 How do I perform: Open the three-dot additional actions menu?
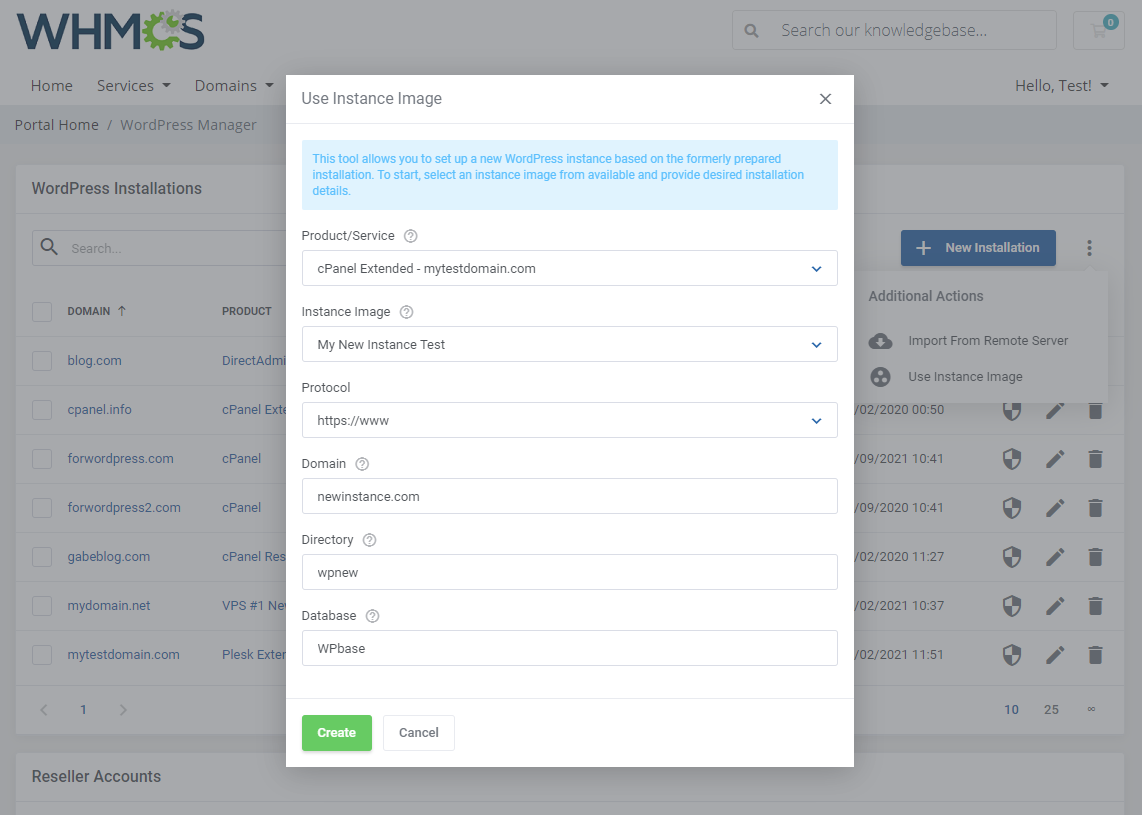coord(1089,248)
